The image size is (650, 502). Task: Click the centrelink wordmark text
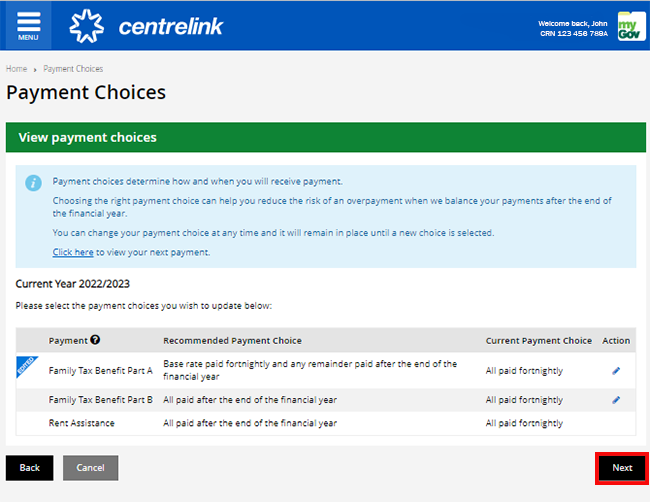coord(171,27)
